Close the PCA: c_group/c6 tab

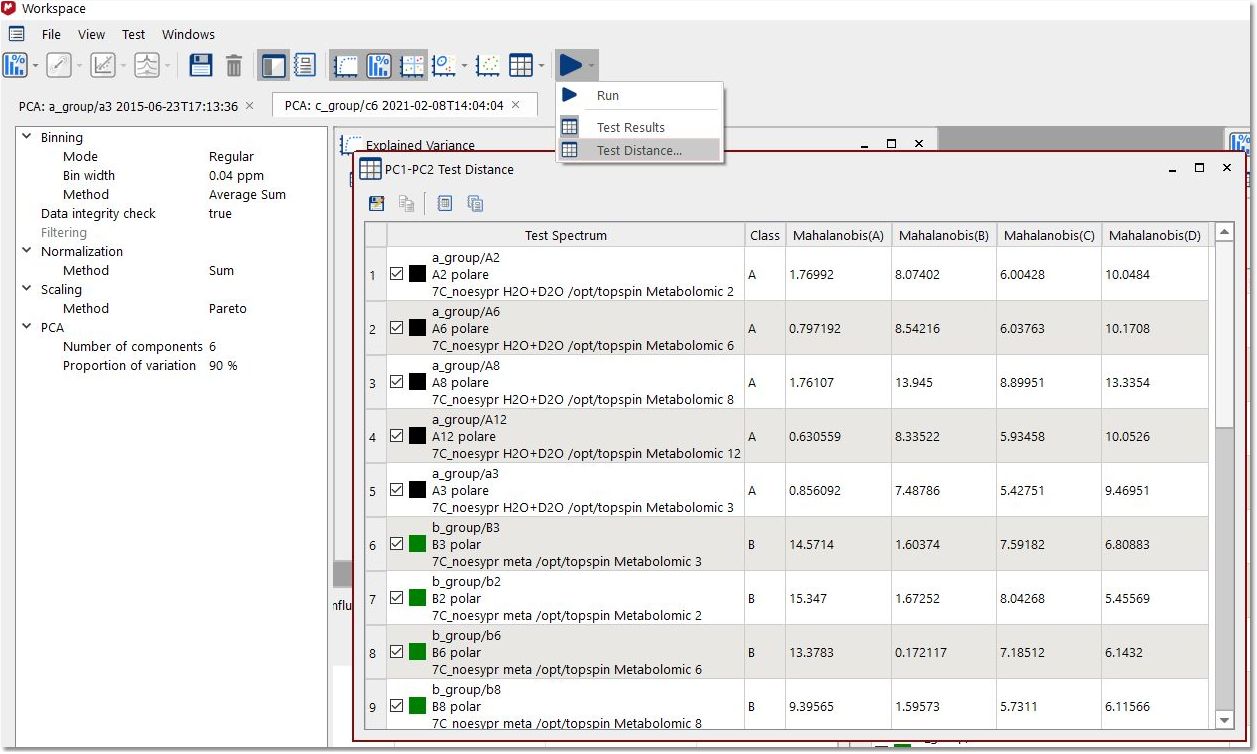coord(516,105)
